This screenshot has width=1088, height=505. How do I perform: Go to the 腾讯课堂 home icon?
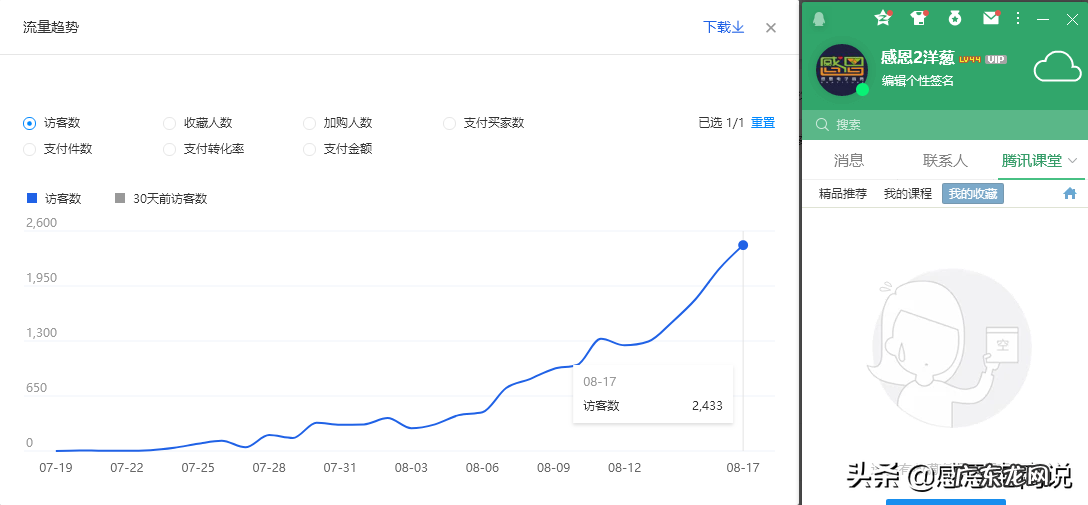pos(1070,194)
